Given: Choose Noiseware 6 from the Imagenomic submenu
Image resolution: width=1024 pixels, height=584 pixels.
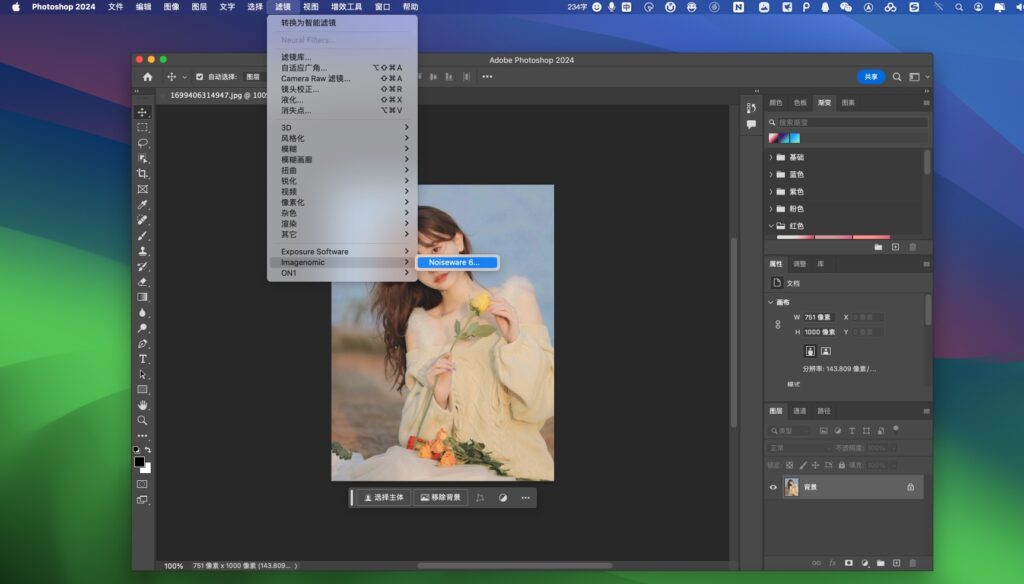Looking at the screenshot, I should pos(456,262).
